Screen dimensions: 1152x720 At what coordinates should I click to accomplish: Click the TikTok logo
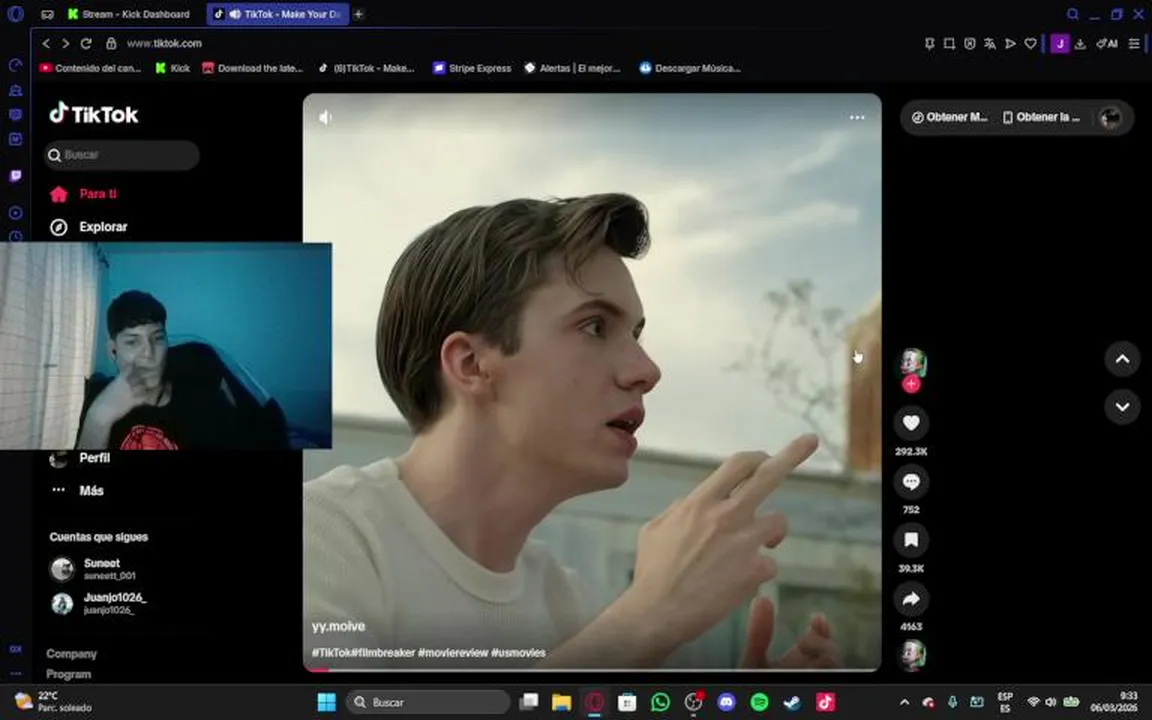tap(94, 114)
